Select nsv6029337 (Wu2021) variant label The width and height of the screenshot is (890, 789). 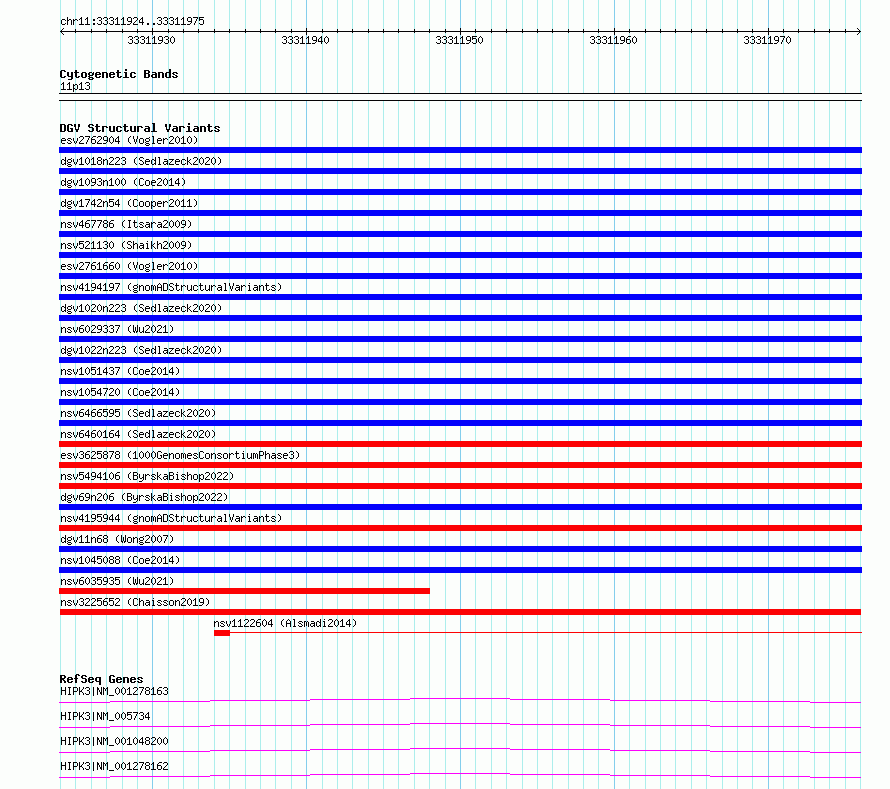point(117,329)
